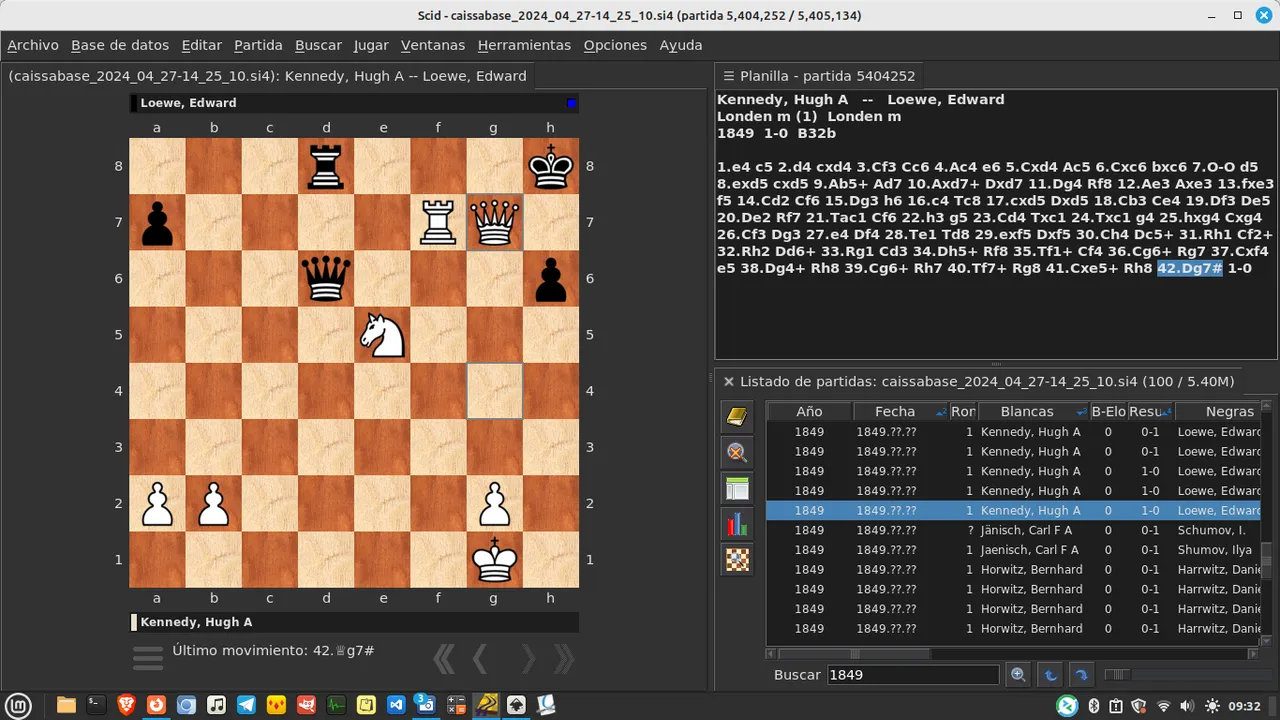The image size is (1280, 720).
Task: Open Brave browser from the taskbar
Action: [x=126, y=705]
